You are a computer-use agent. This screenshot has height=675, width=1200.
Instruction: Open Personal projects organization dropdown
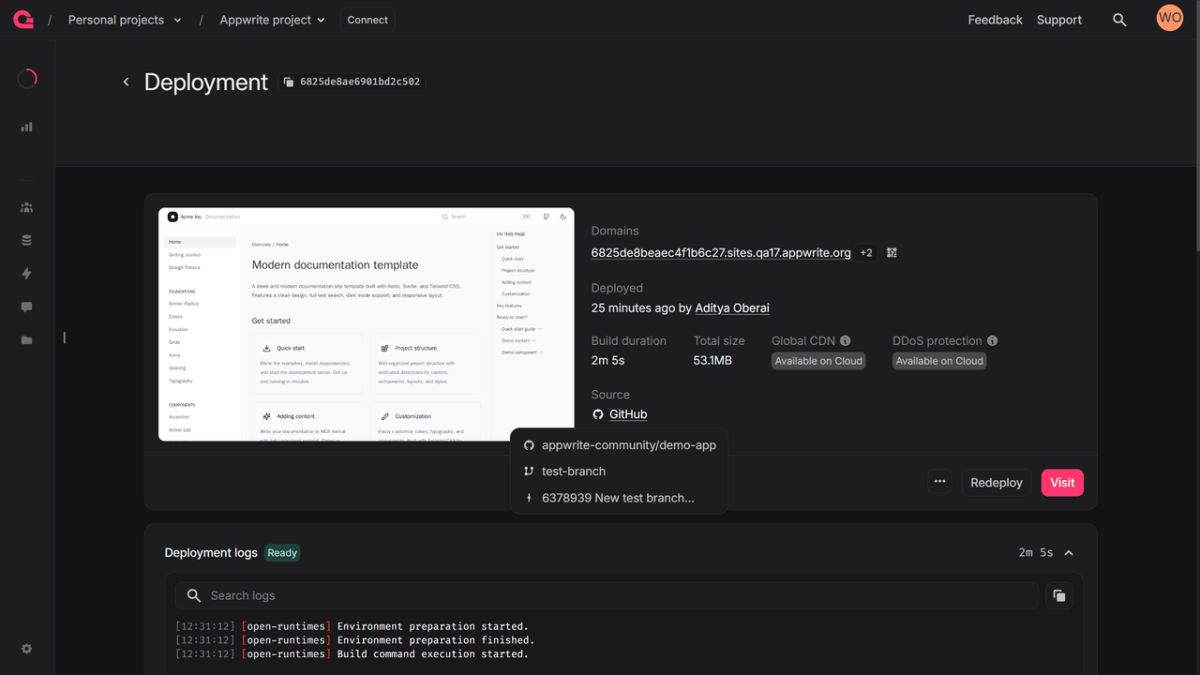(x=125, y=20)
